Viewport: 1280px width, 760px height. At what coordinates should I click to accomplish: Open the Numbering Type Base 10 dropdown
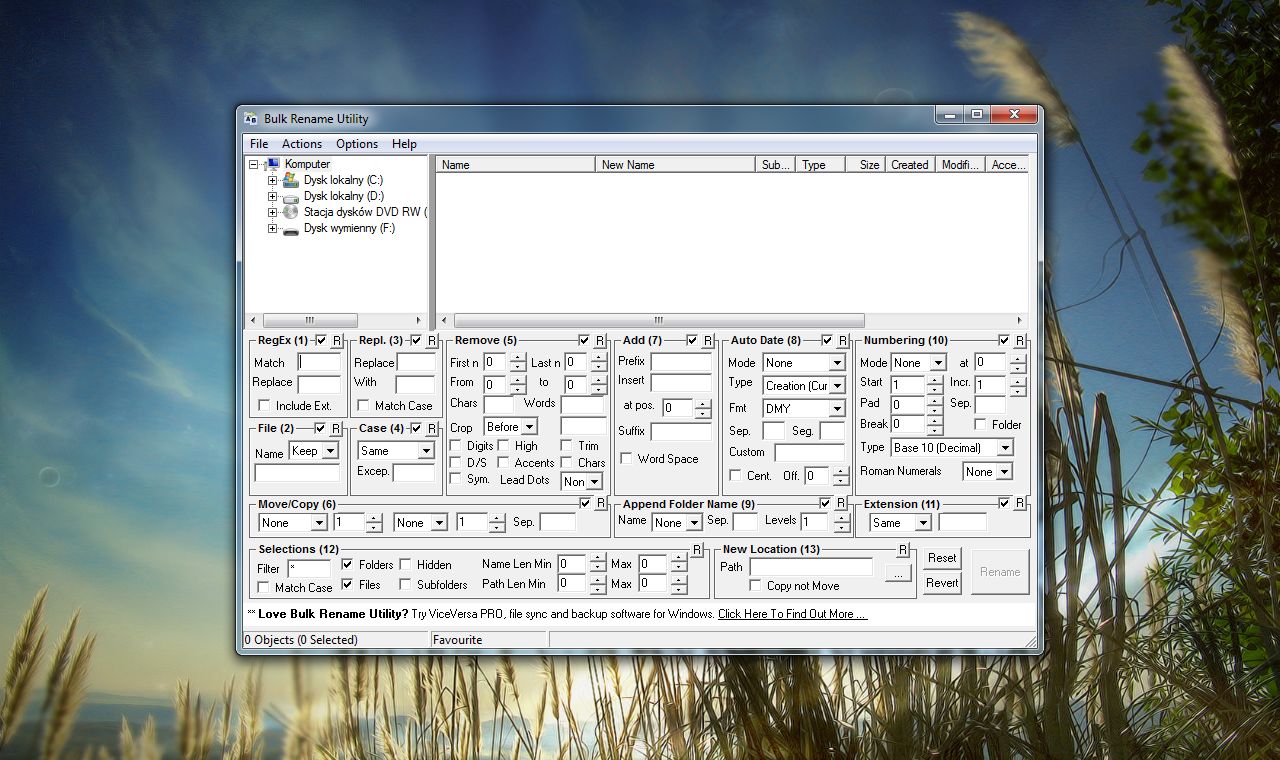pyautogui.click(x=1004, y=448)
